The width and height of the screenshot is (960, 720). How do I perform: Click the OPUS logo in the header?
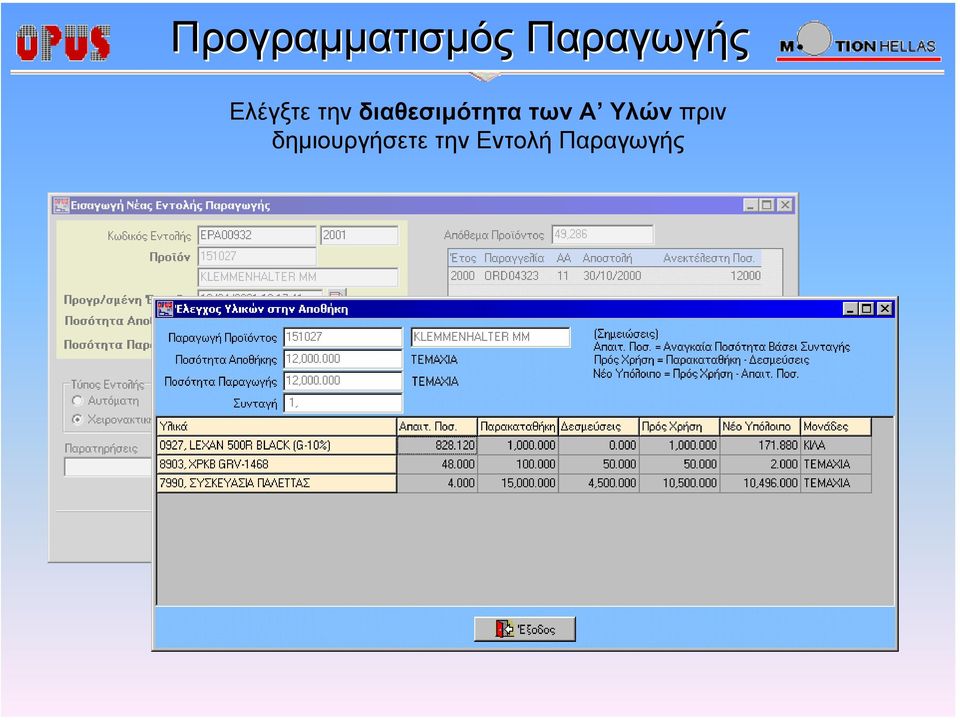pos(63,42)
